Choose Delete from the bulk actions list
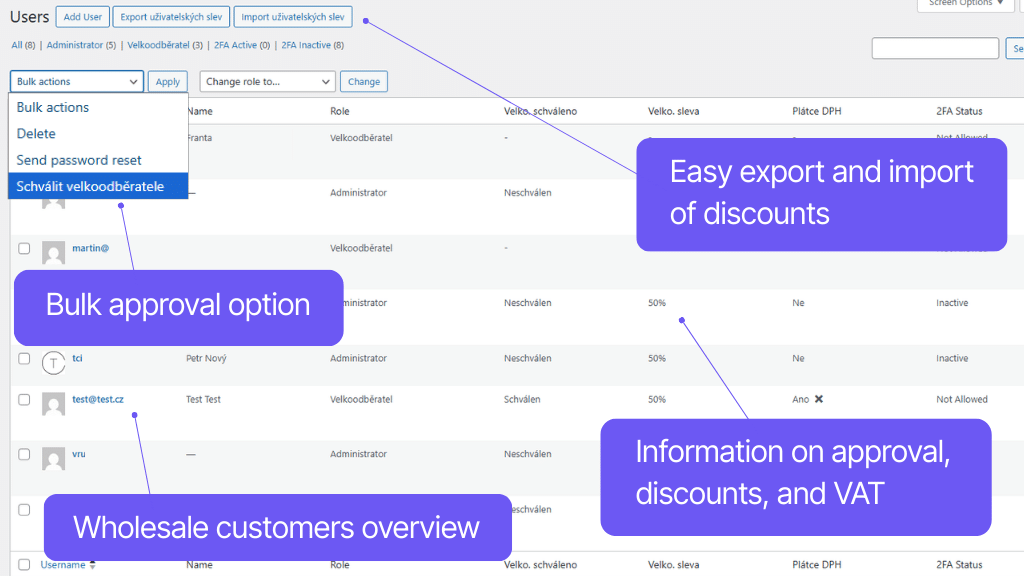Viewport: 1024px width, 576px height. 98,133
